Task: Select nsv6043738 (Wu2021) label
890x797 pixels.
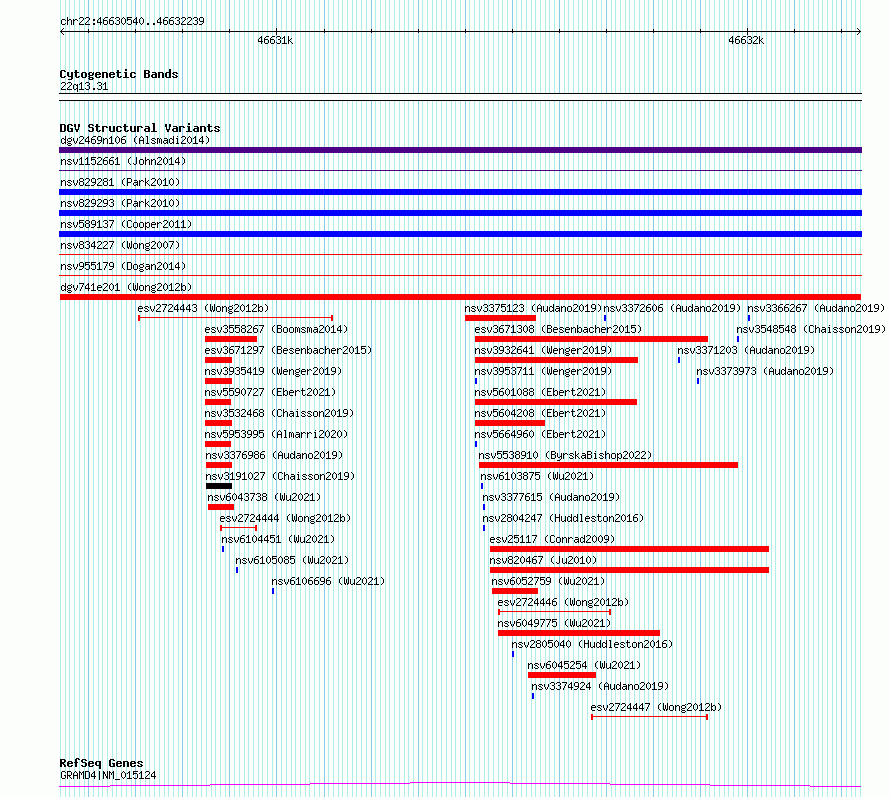Action: point(264,497)
